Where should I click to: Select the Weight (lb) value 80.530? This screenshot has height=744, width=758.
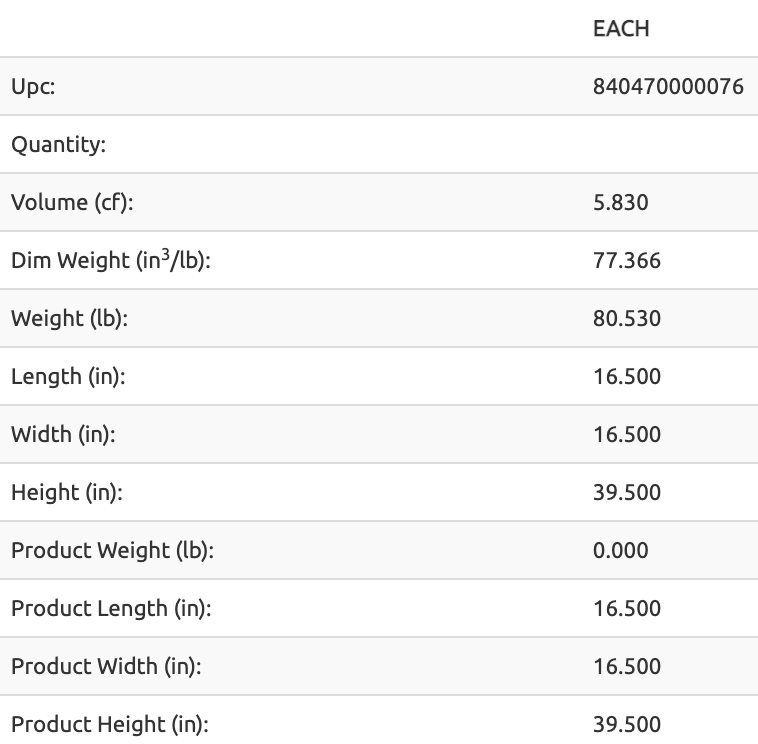pos(627,319)
